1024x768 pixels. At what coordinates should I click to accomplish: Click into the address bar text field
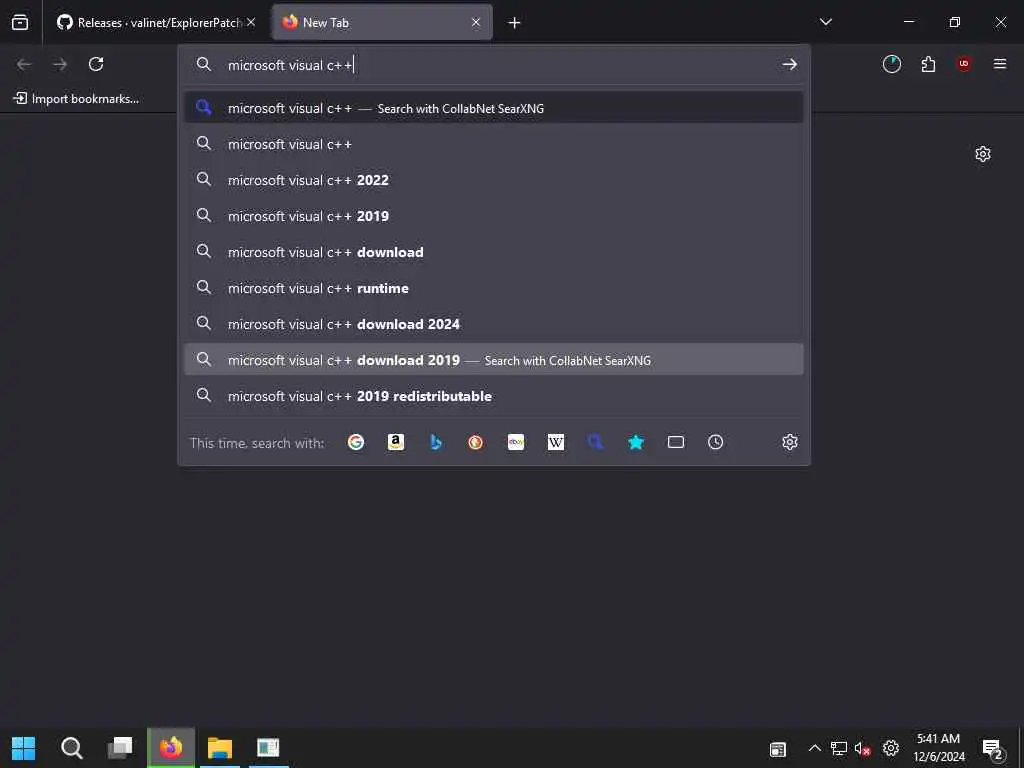click(x=496, y=65)
